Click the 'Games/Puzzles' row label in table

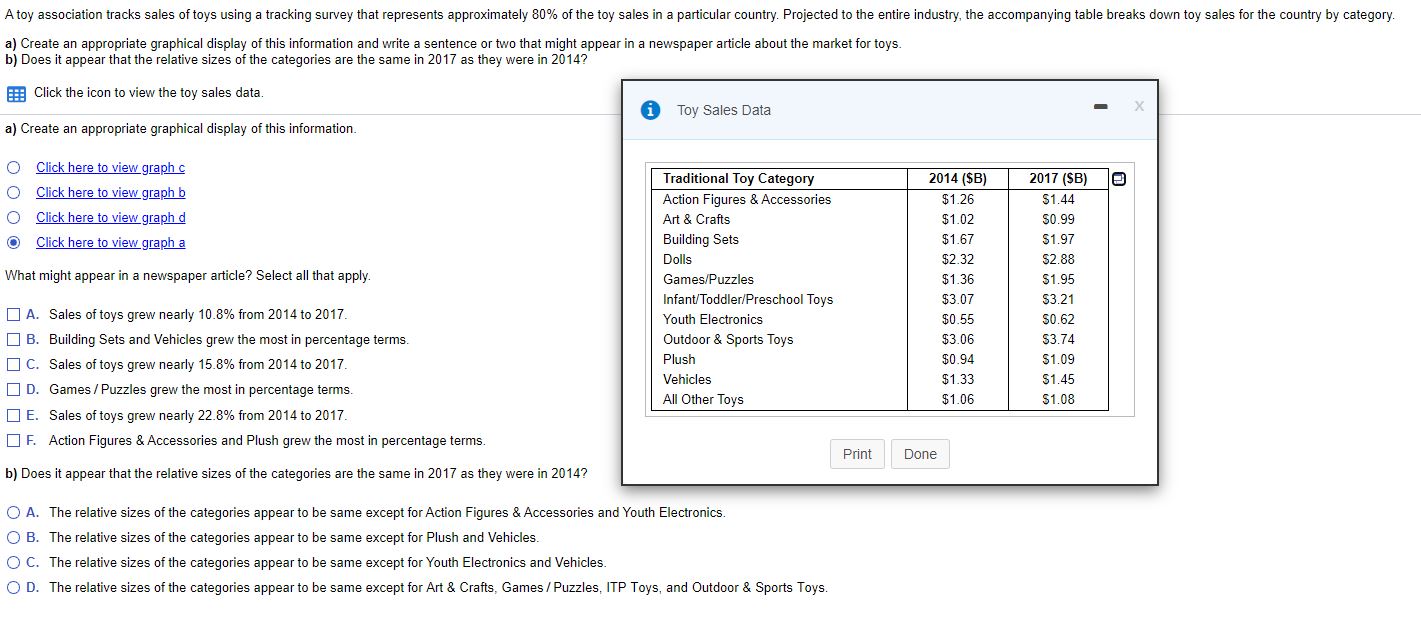[708, 279]
